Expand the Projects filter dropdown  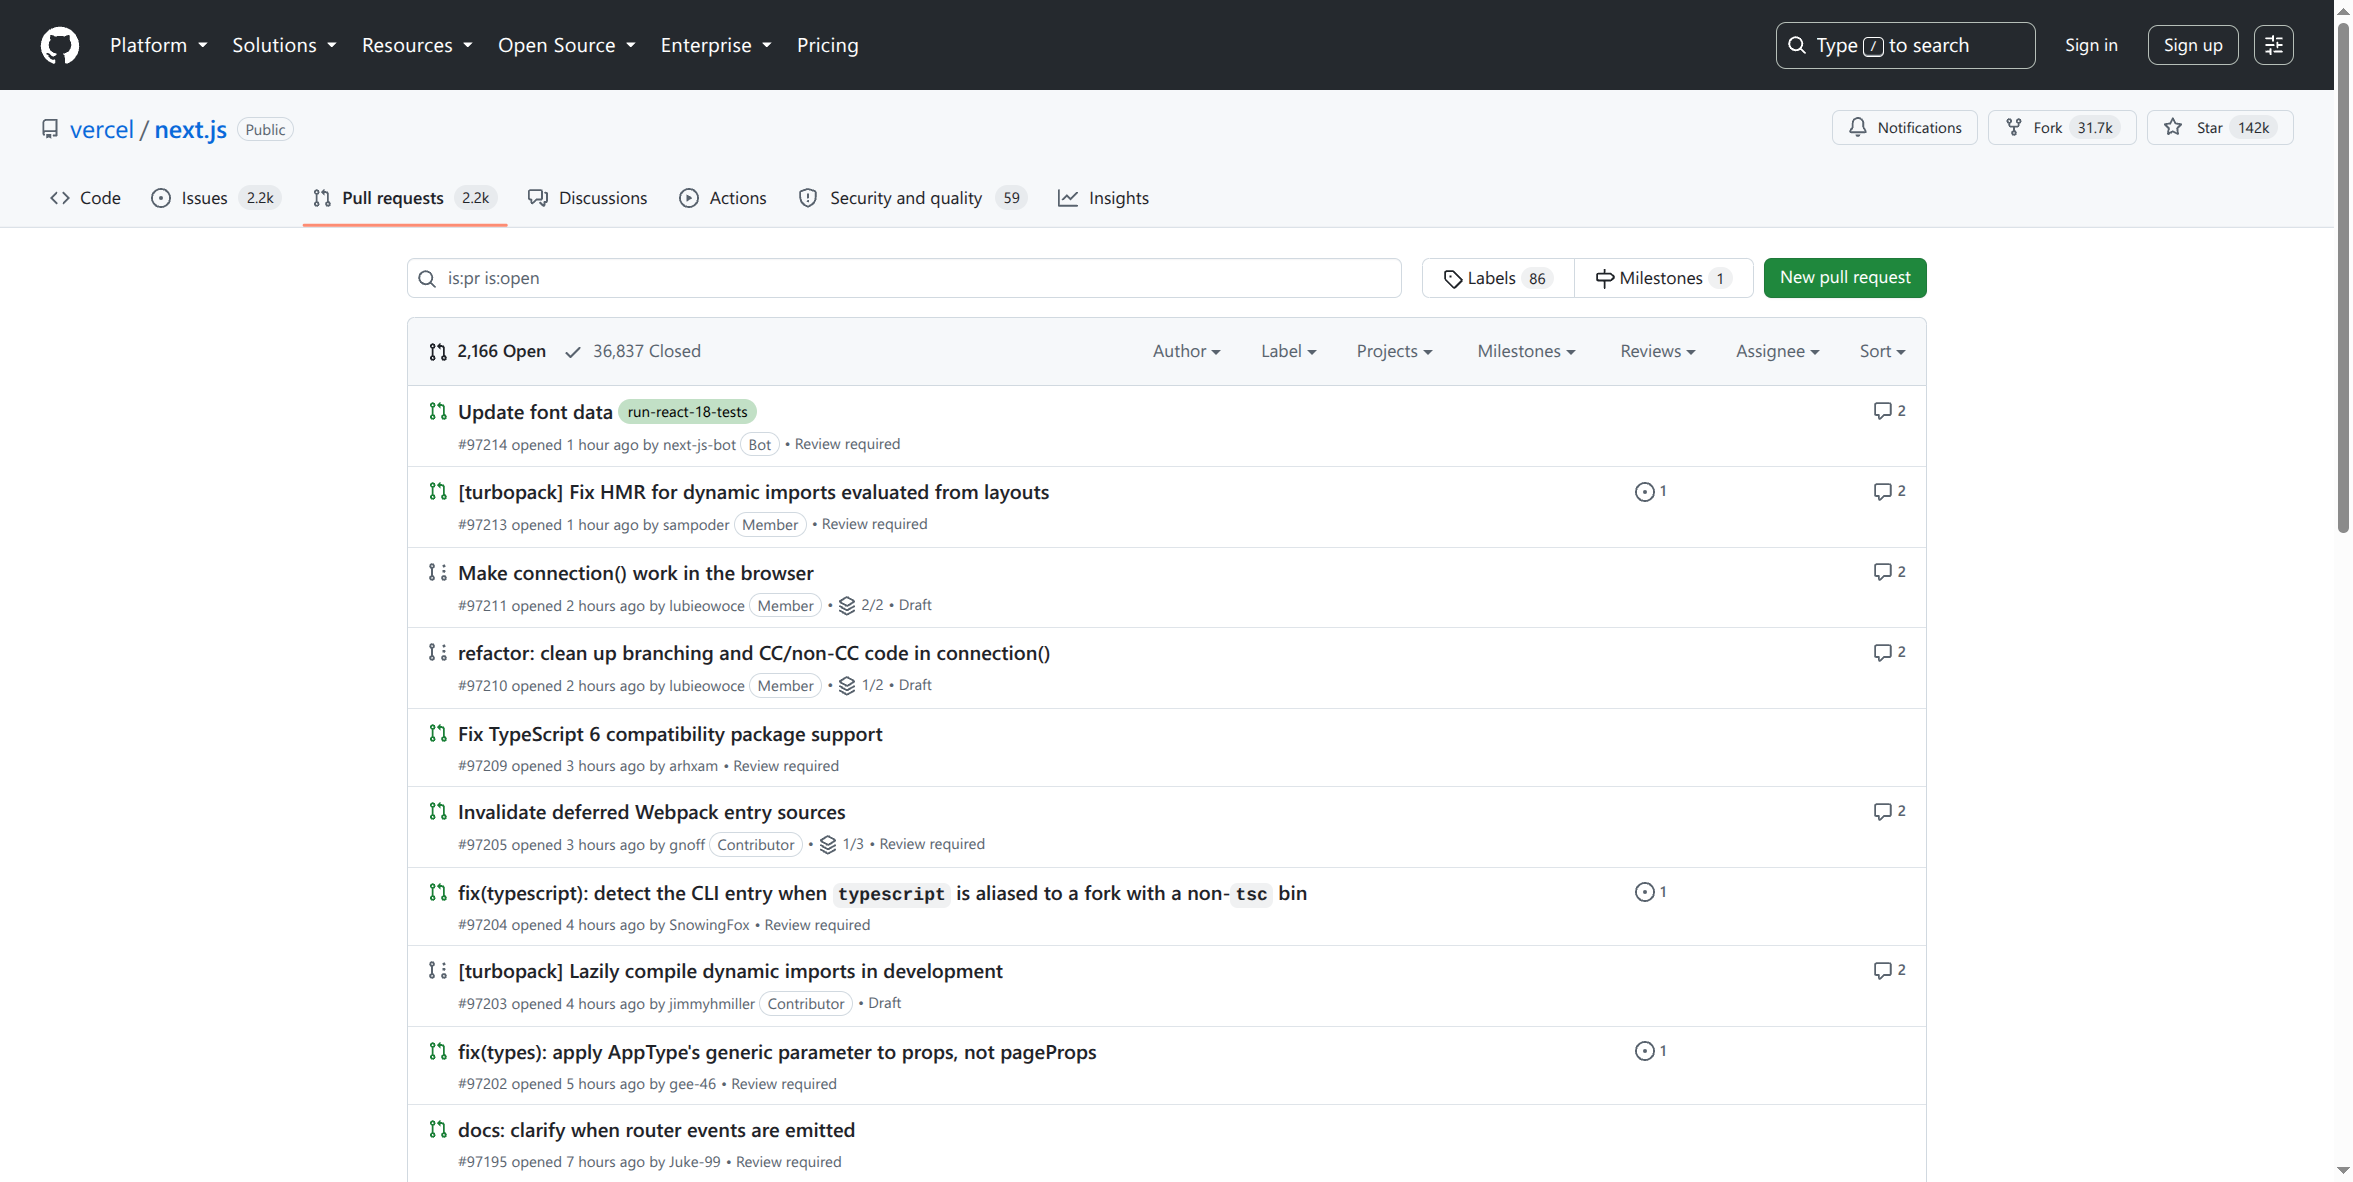1395,351
